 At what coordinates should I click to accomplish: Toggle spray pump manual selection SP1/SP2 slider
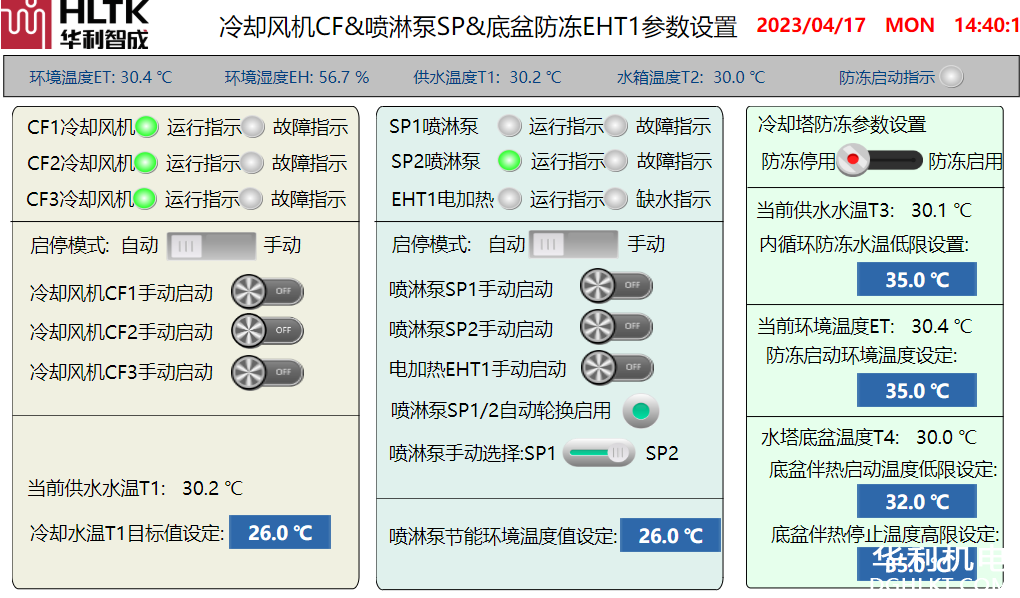[599, 453]
